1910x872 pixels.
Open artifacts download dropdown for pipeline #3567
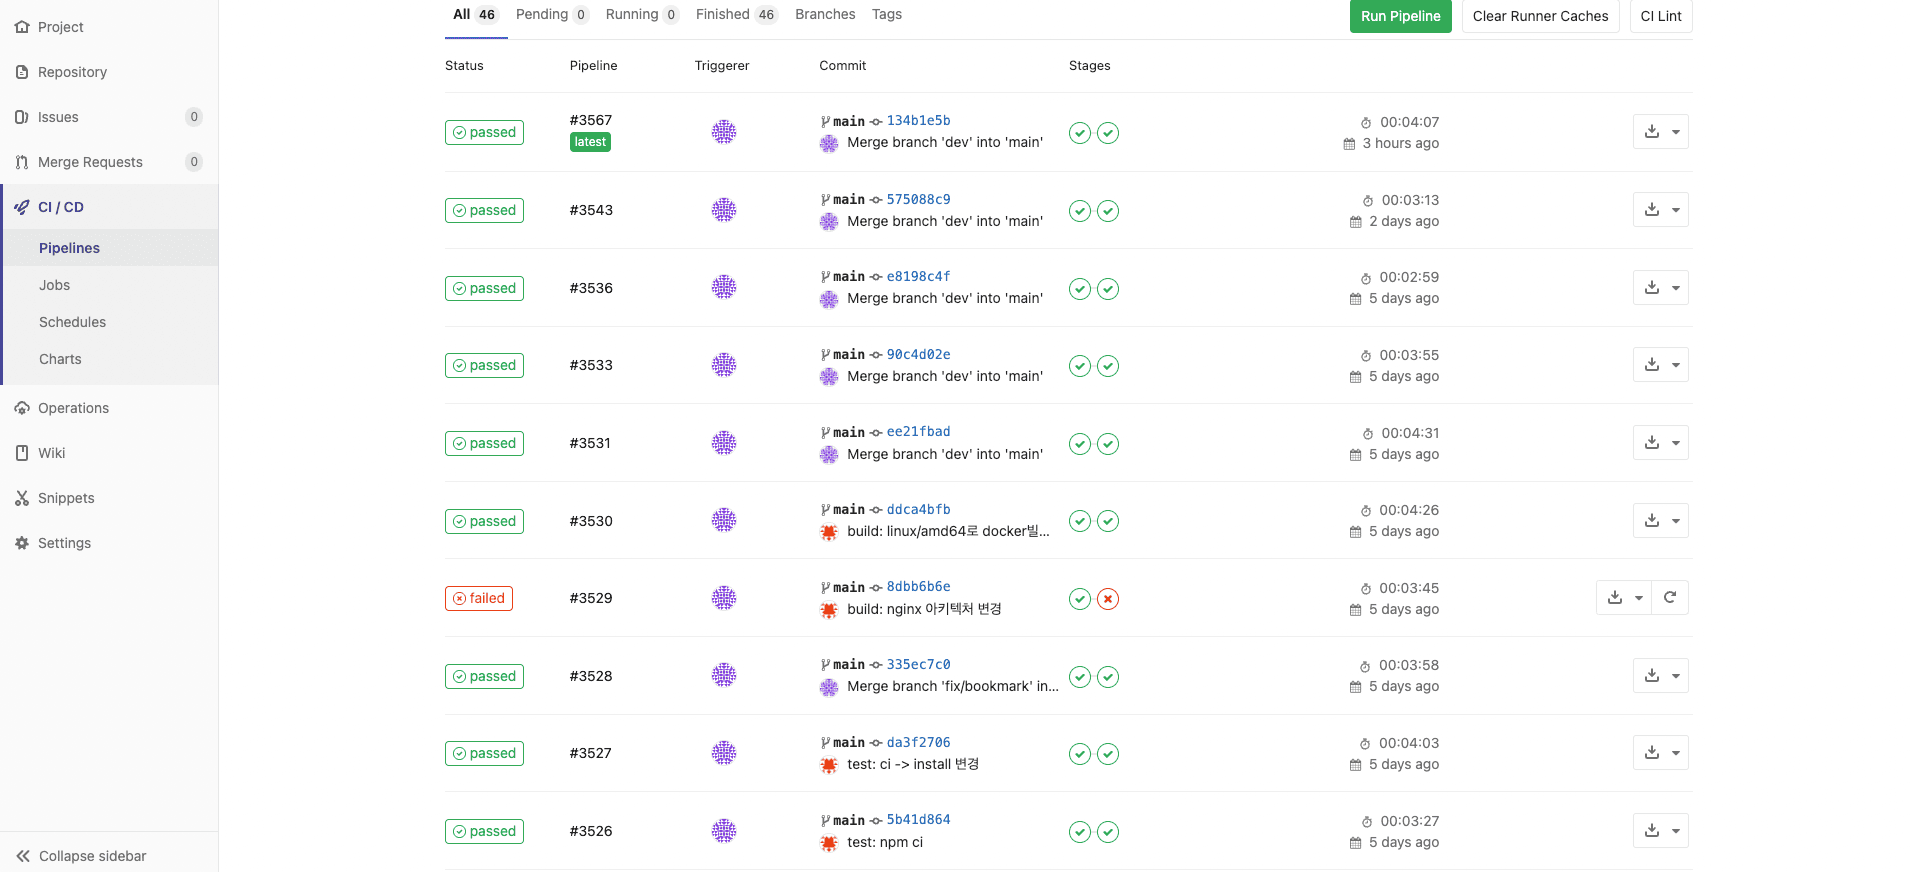pyautogui.click(x=1660, y=132)
